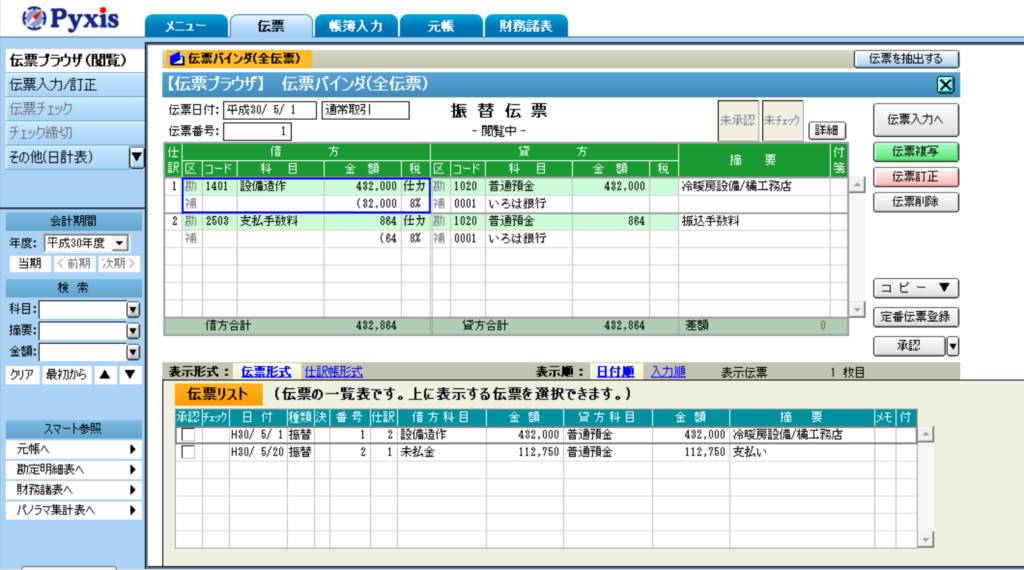Open 勘定明細表へ smart reference arrow
The height and width of the screenshot is (570, 1024).
point(132,469)
